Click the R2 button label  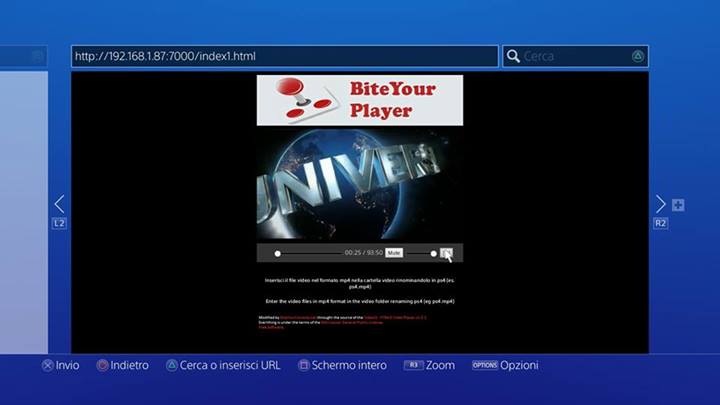(x=660, y=224)
